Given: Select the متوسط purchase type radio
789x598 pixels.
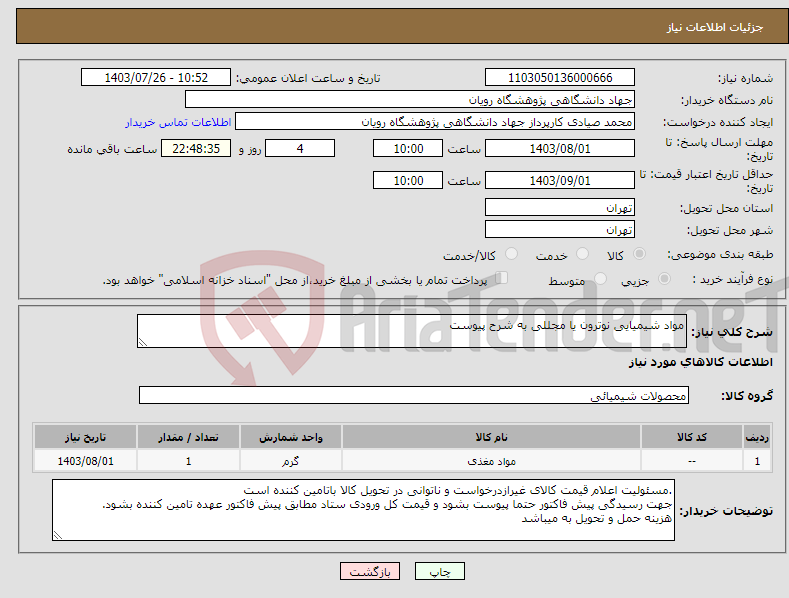Looking at the screenshot, I should click(600, 279).
